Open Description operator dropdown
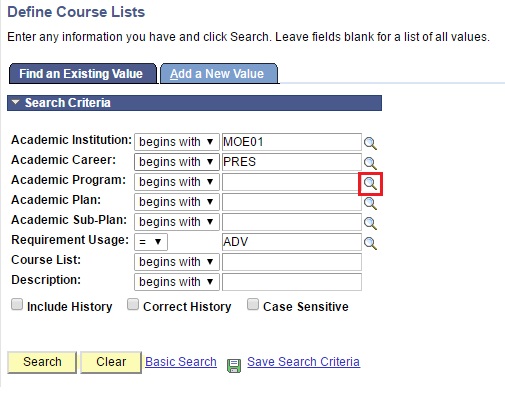Image resolution: width=505 pixels, height=396 pixels. coord(177,282)
